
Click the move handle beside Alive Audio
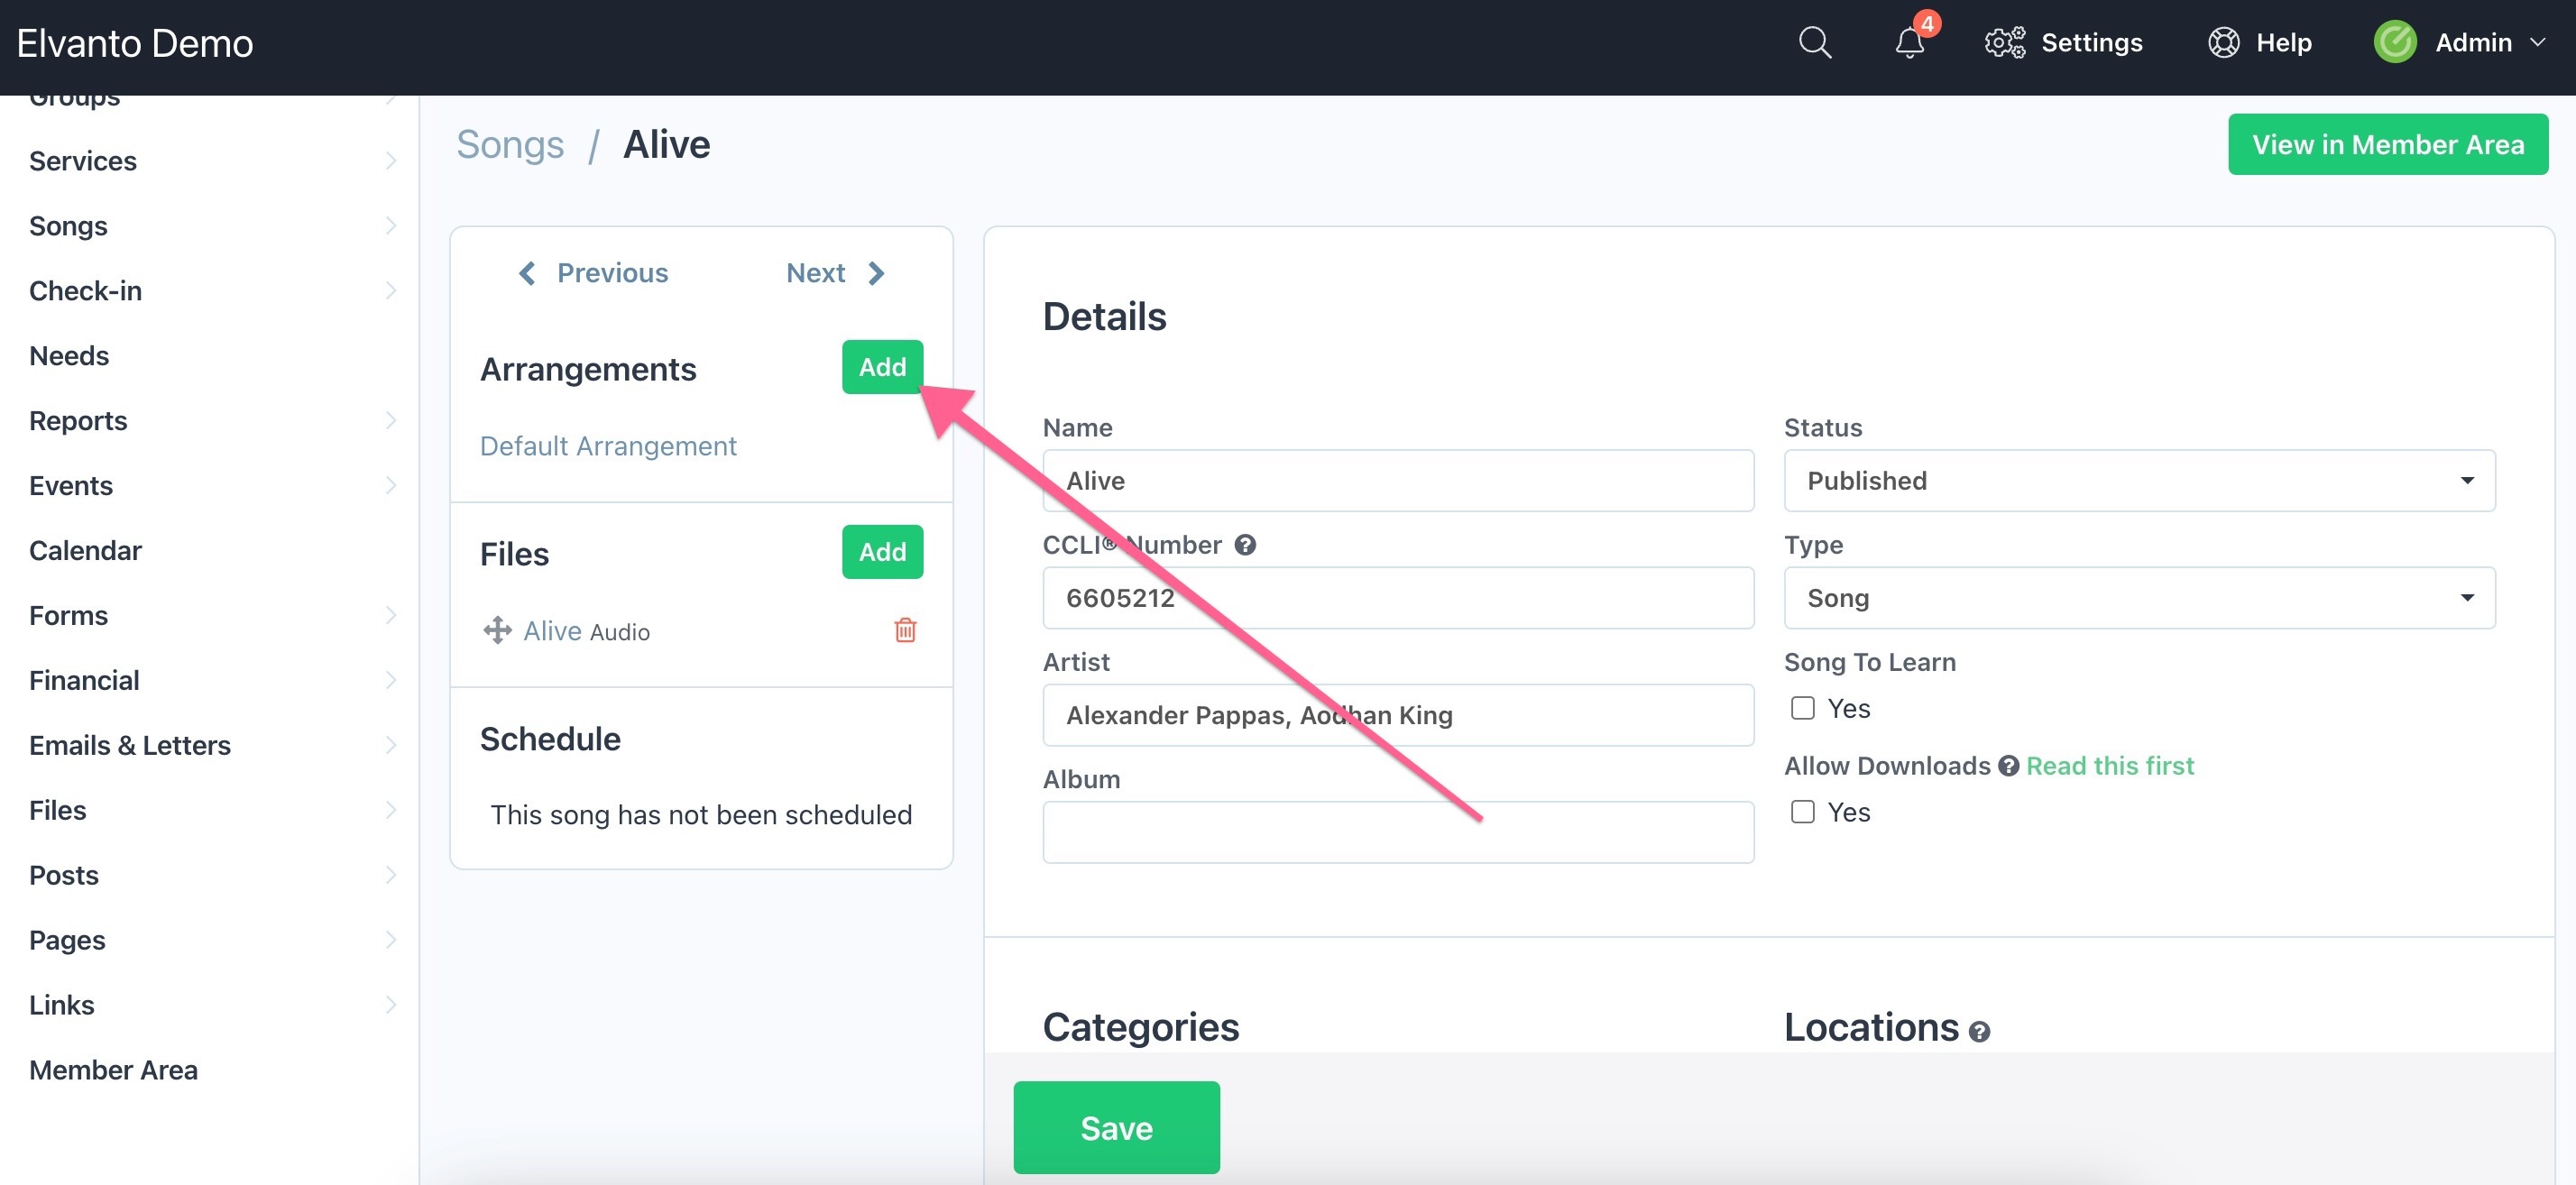click(497, 630)
